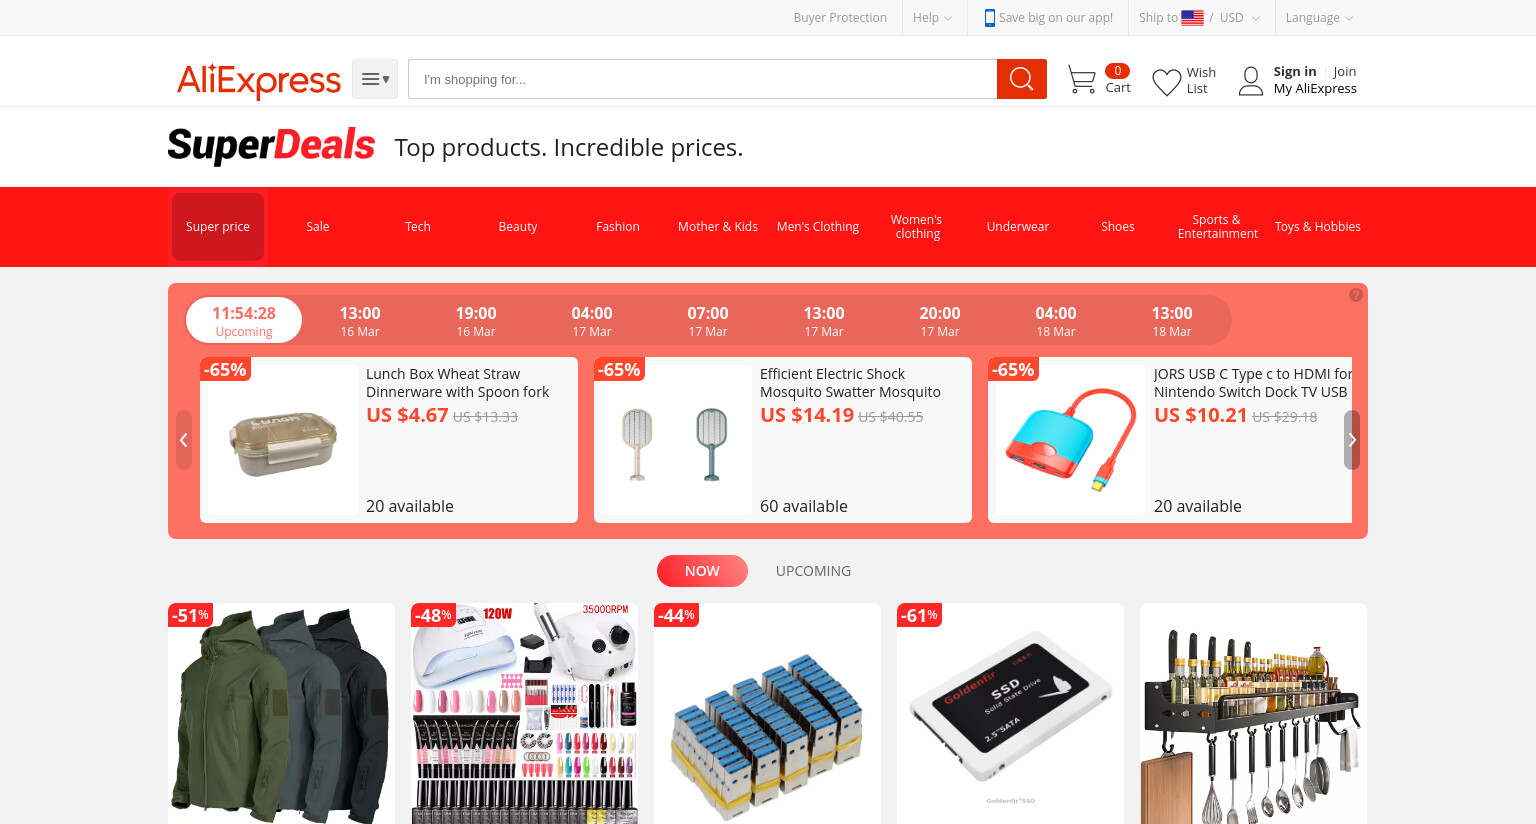This screenshot has height=824, width=1536.
Task: Show previous deals with left arrow
Action: pyautogui.click(x=184, y=440)
